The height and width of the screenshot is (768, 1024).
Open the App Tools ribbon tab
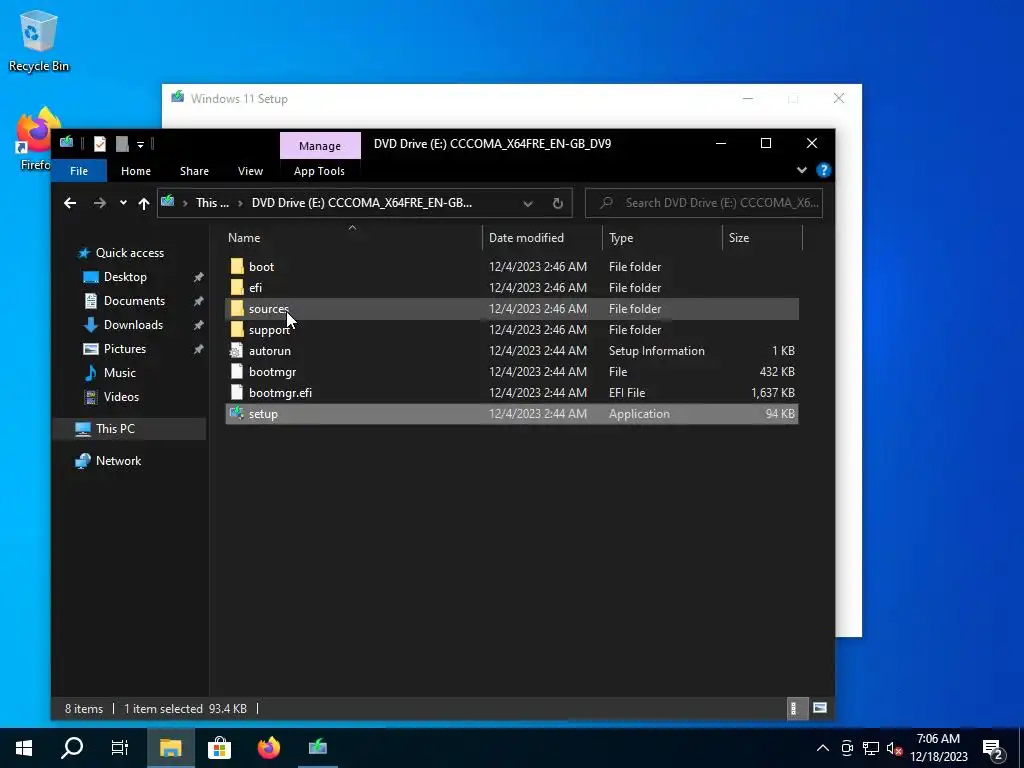(319, 171)
